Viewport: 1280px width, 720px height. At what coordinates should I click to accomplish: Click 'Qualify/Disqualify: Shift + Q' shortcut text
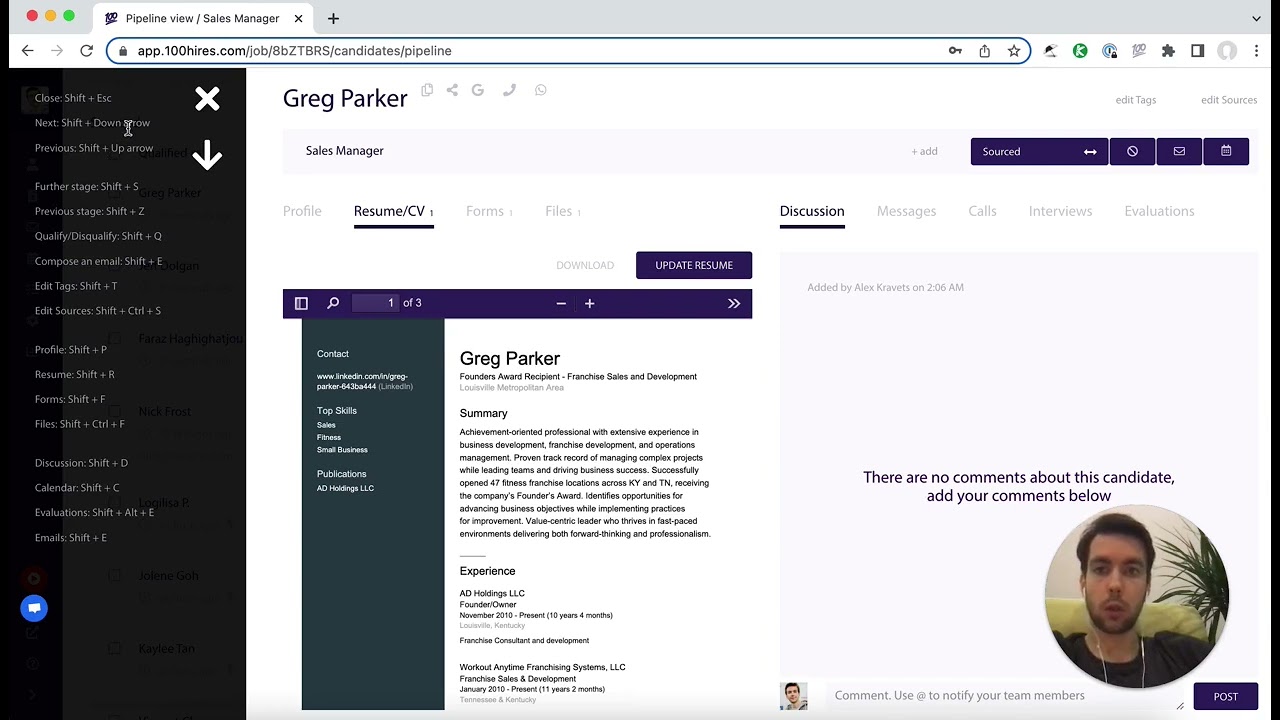98,236
